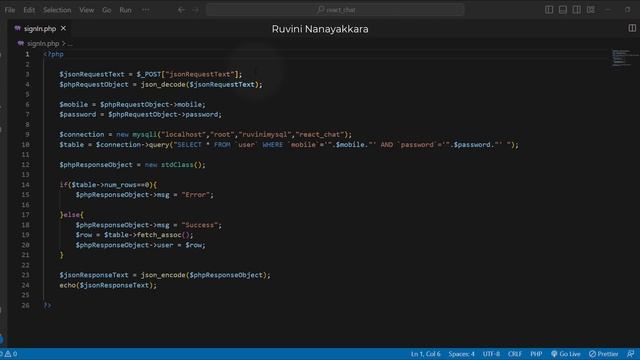Click signIn.php in the breadcrumb
Viewport: 640px width, 360px height.
[43, 43]
